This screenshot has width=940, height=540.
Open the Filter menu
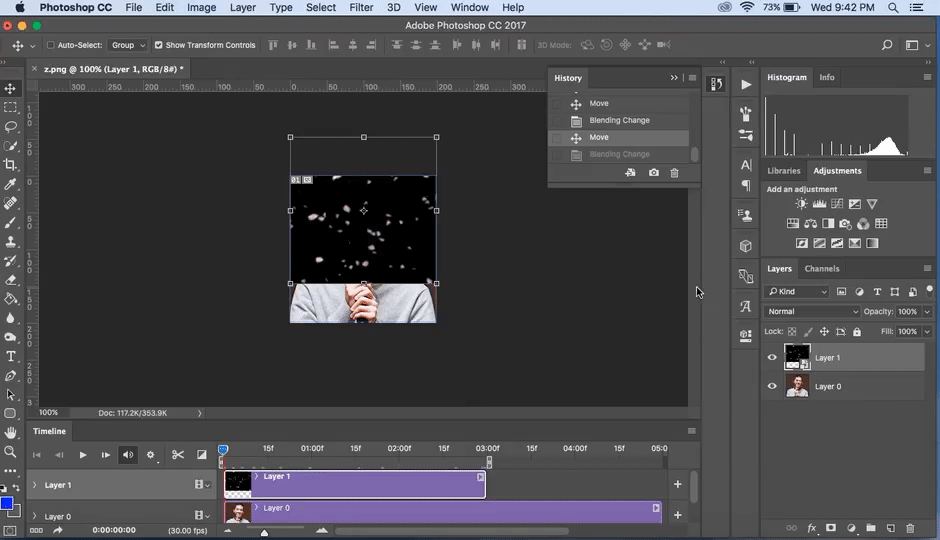(361, 7)
